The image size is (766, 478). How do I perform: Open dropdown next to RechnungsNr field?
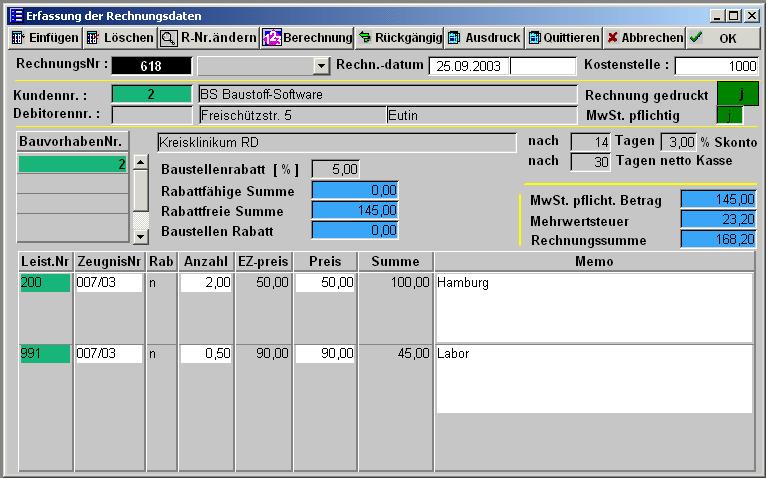(320, 66)
